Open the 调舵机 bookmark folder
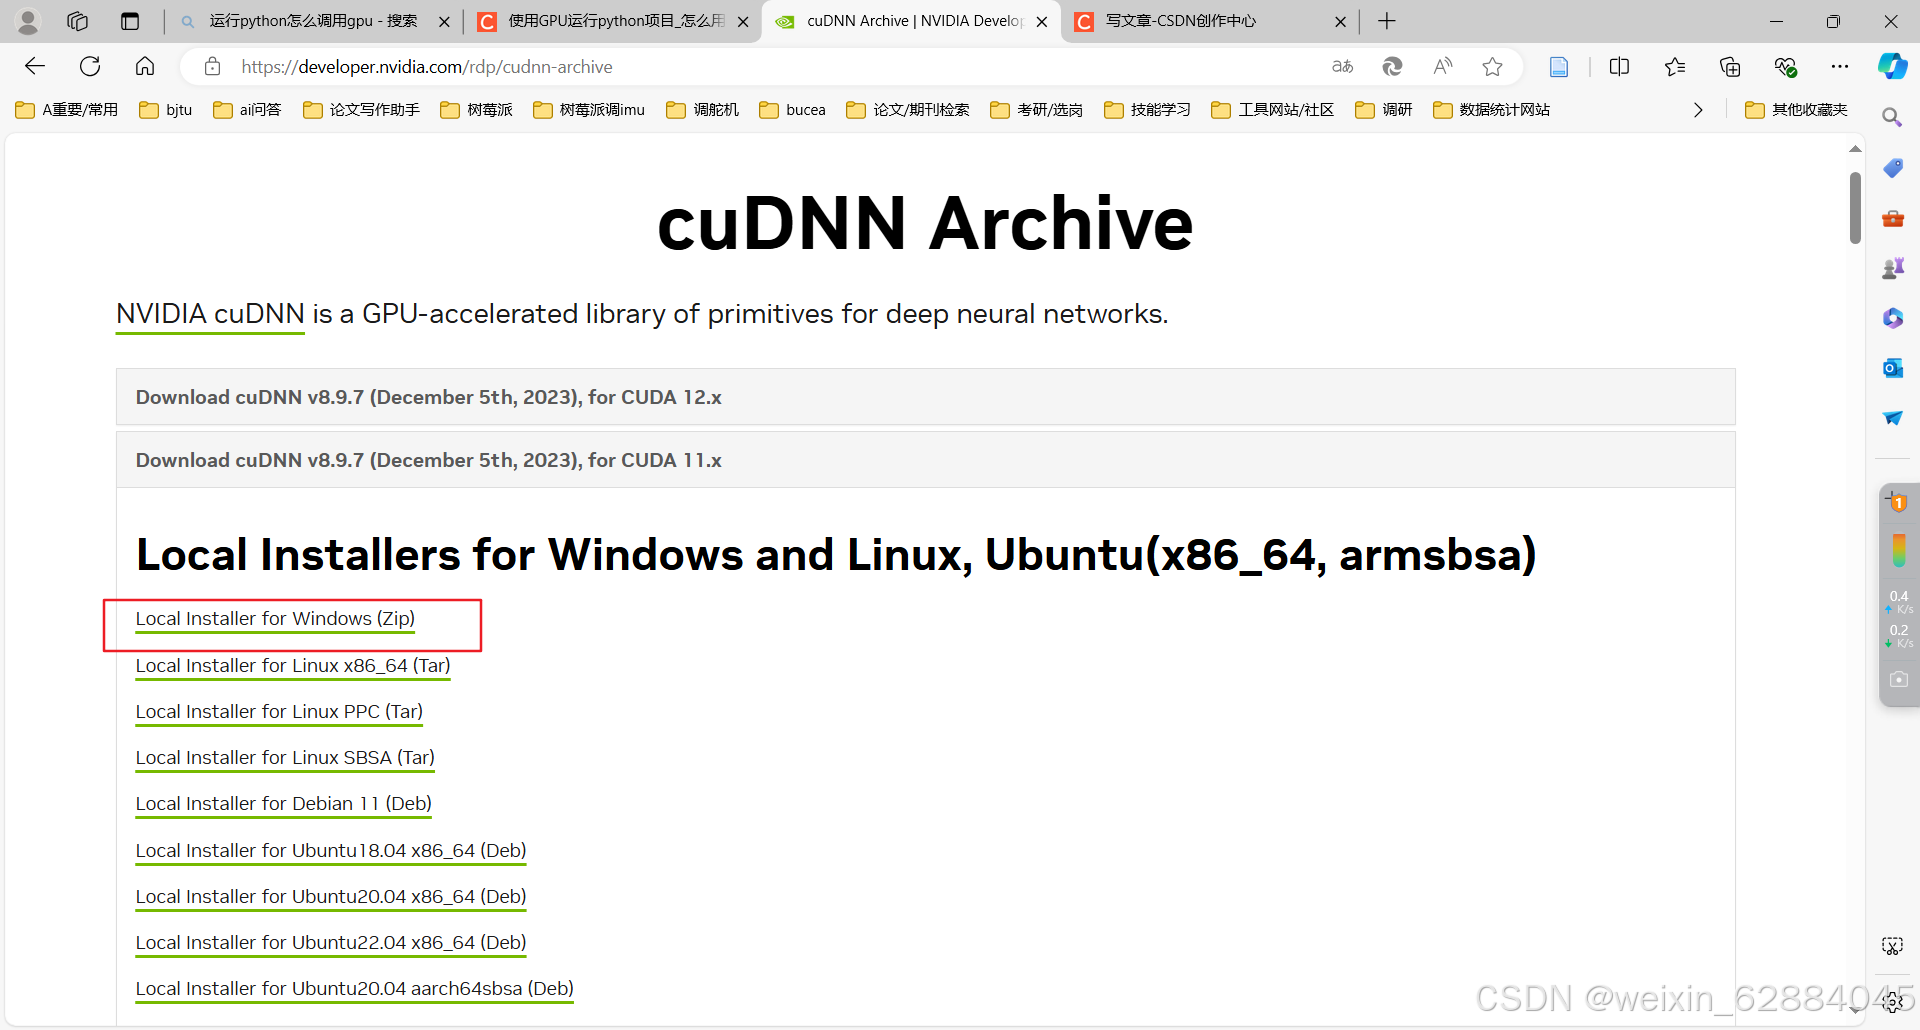The image size is (1920, 1030). [702, 110]
